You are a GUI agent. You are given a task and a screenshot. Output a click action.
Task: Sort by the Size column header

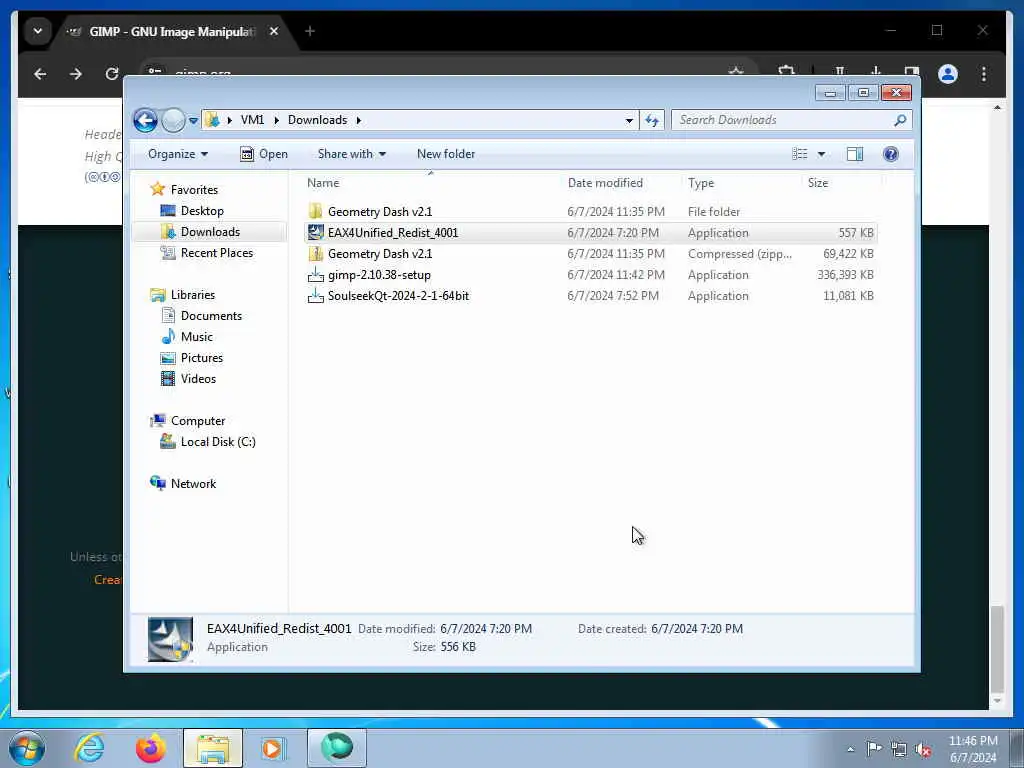pos(818,183)
